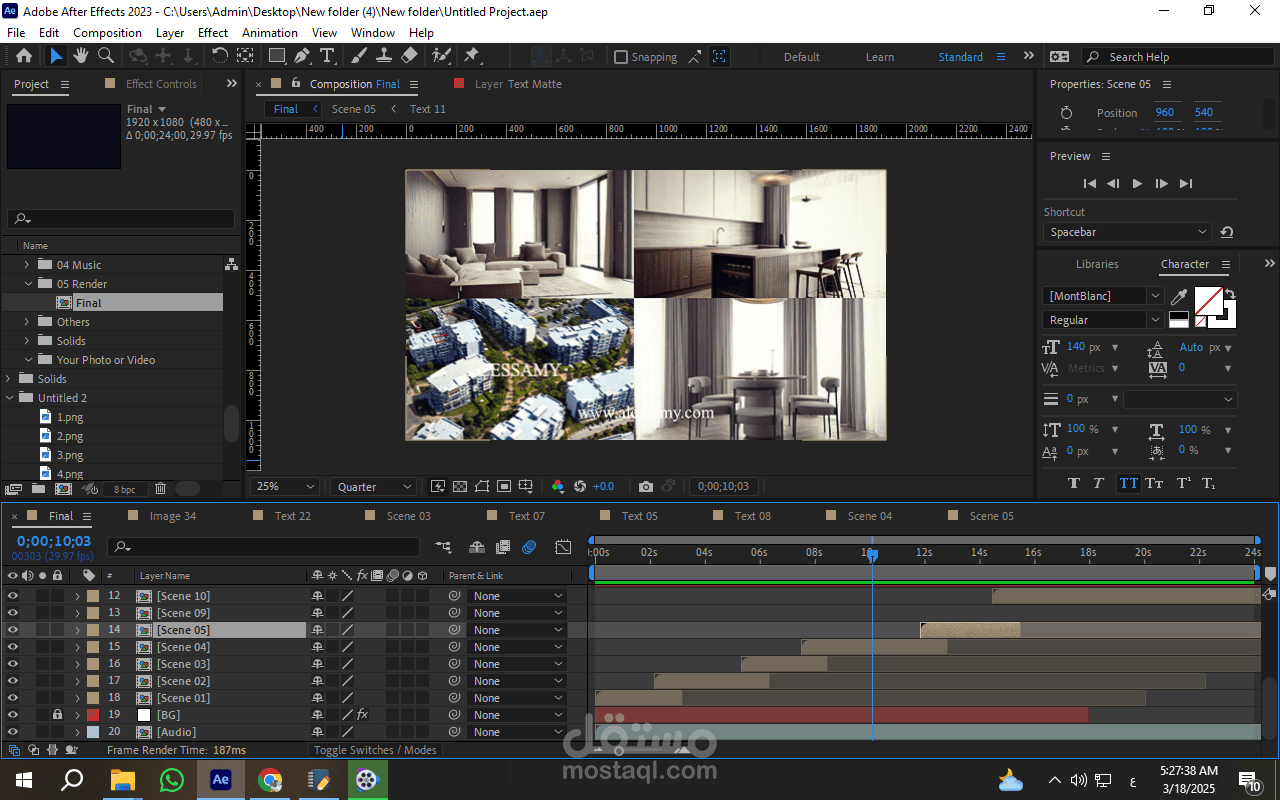Screen dimensions: 1280x800
Task: Pick the Puppet Pin tool
Action: coord(471,56)
